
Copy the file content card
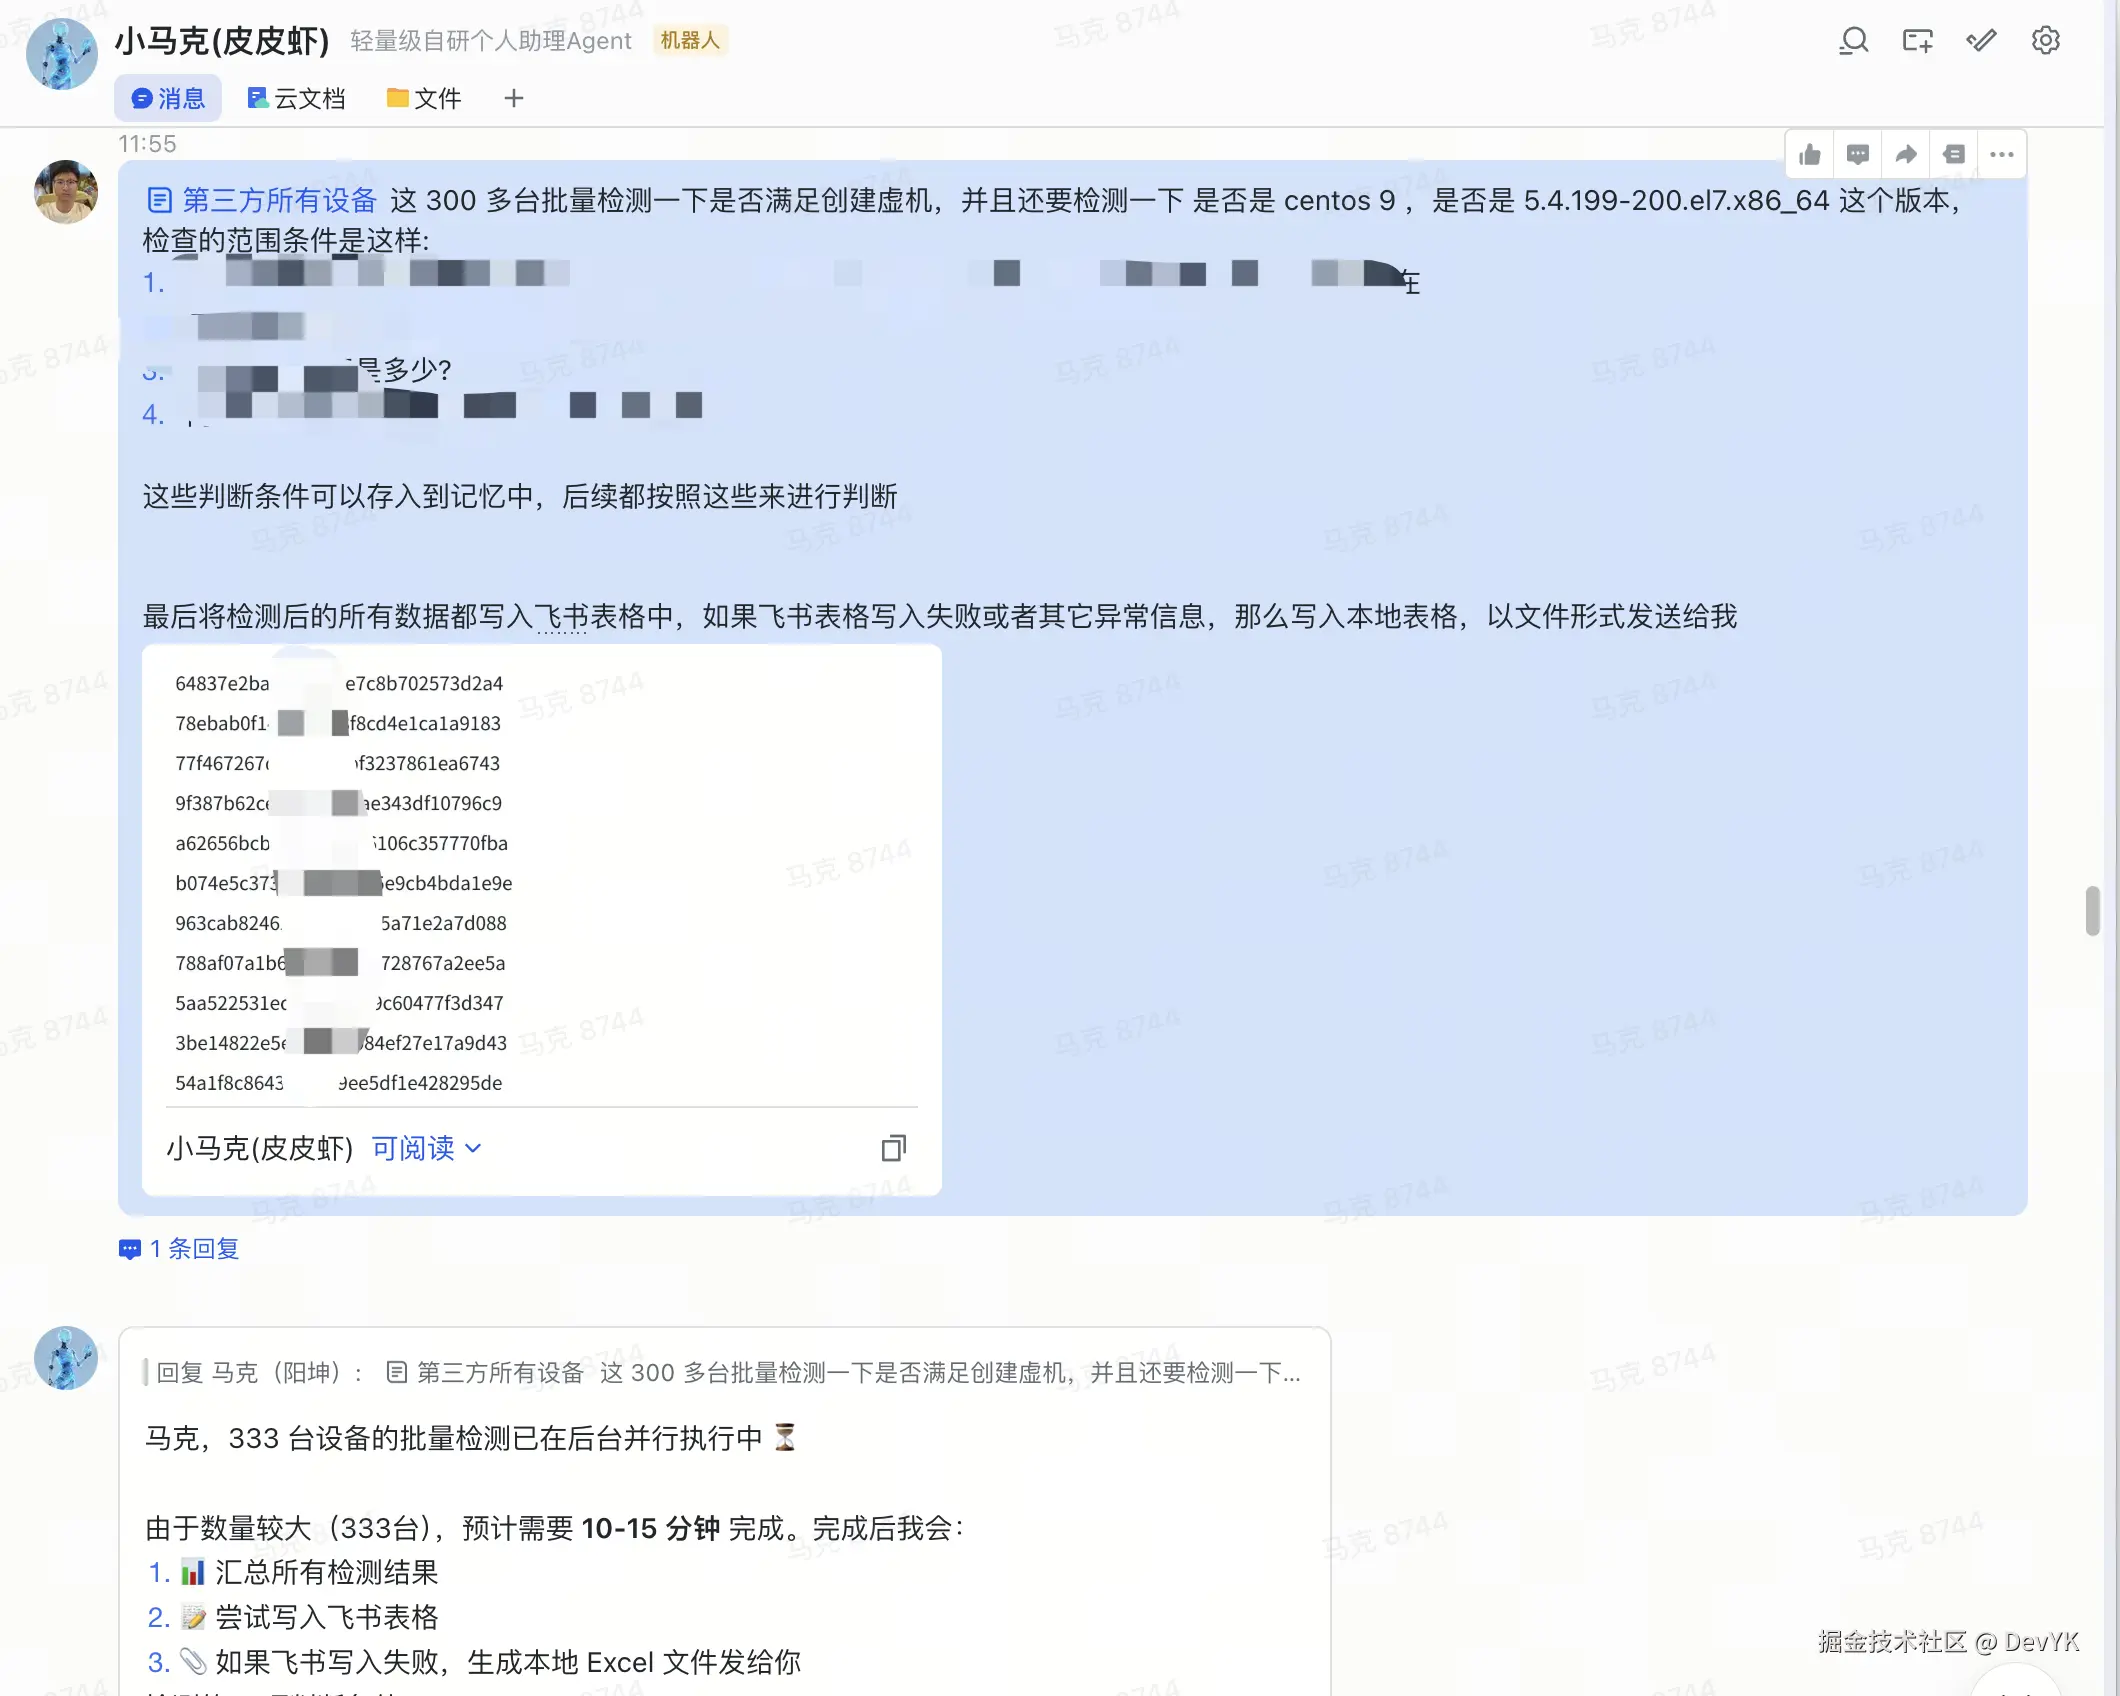(893, 1148)
